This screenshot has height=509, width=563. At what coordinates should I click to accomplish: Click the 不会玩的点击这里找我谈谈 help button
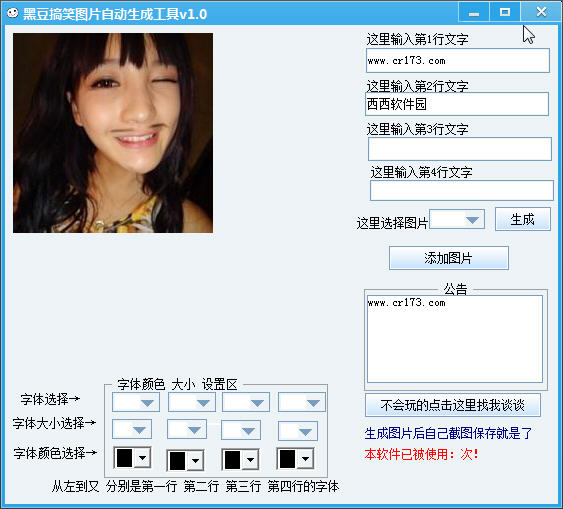pyautogui.click(x=453, y=405)
